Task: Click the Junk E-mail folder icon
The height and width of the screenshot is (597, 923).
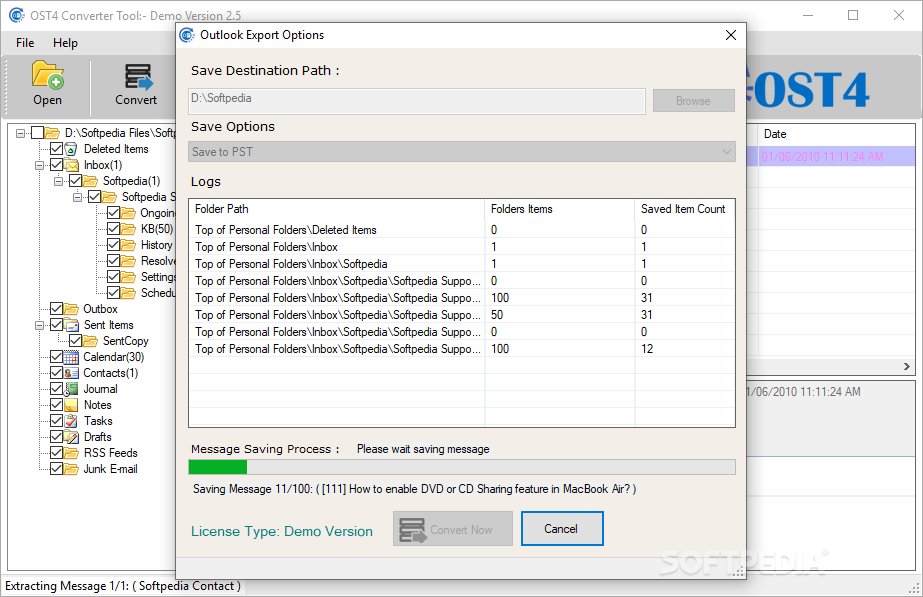Action: (71, 469)
